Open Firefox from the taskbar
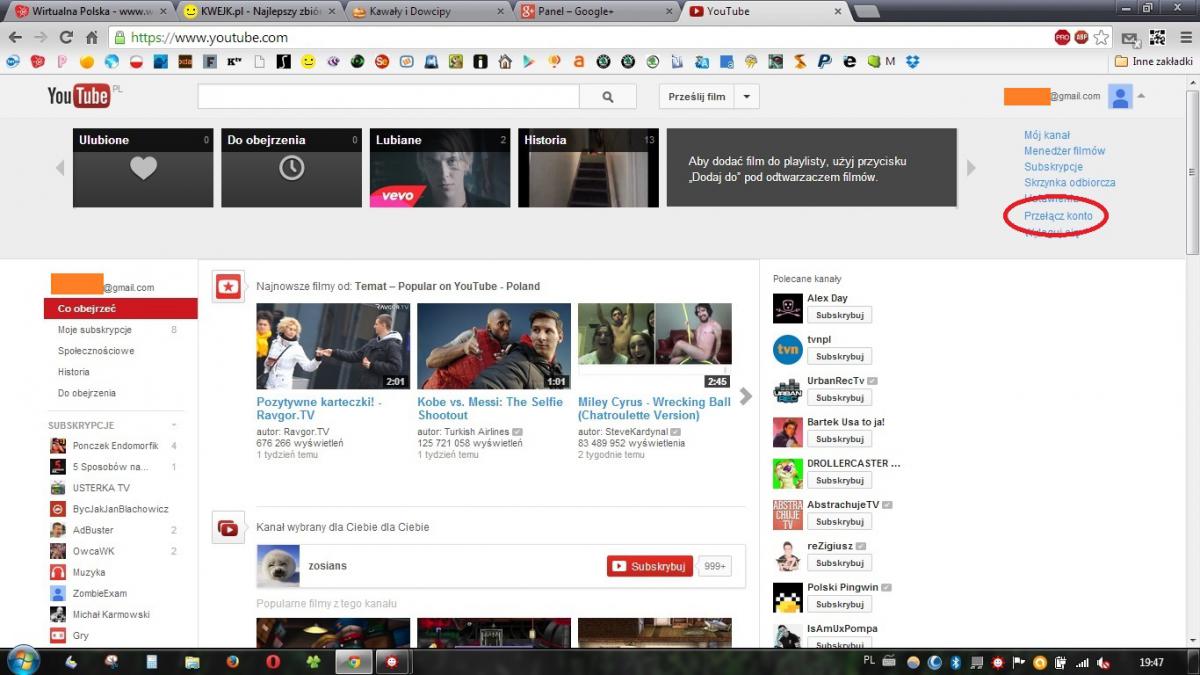 click(x=232, y=662)
